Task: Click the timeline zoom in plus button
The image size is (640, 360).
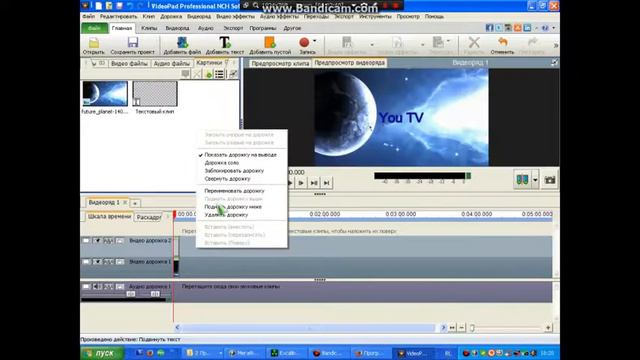Action: (x=548, y=328)
